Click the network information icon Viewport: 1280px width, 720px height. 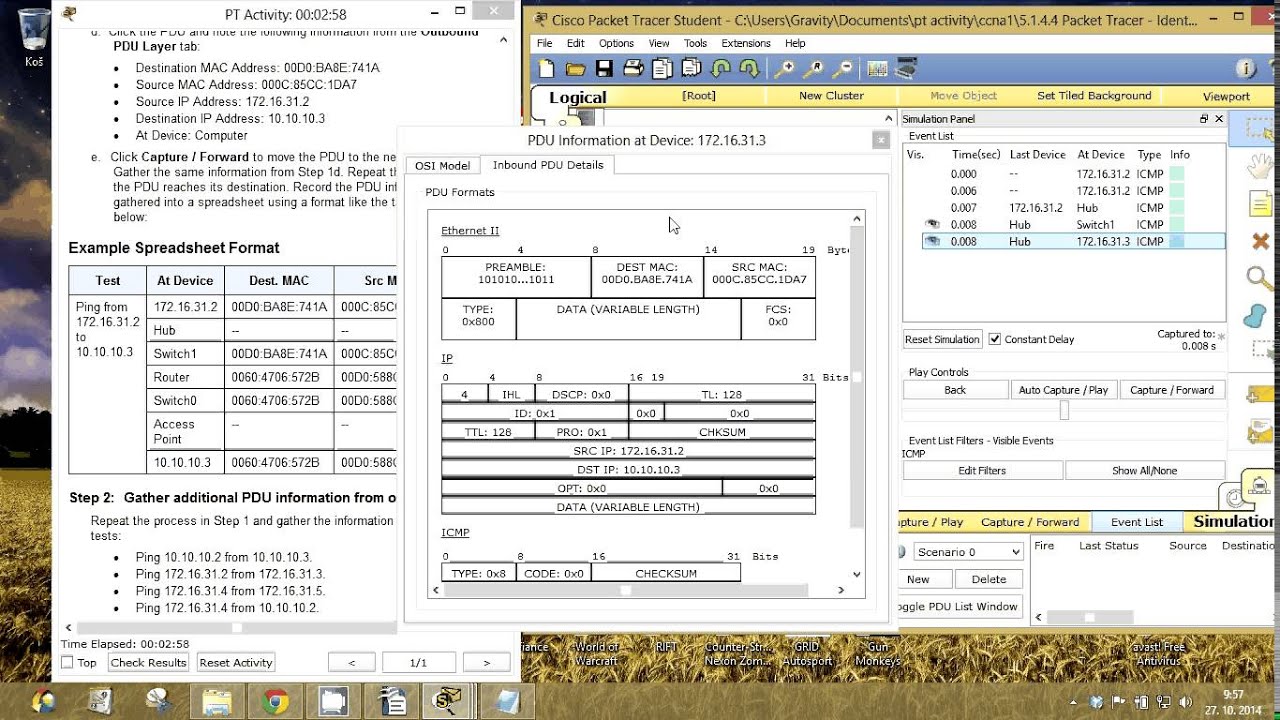1246,69
